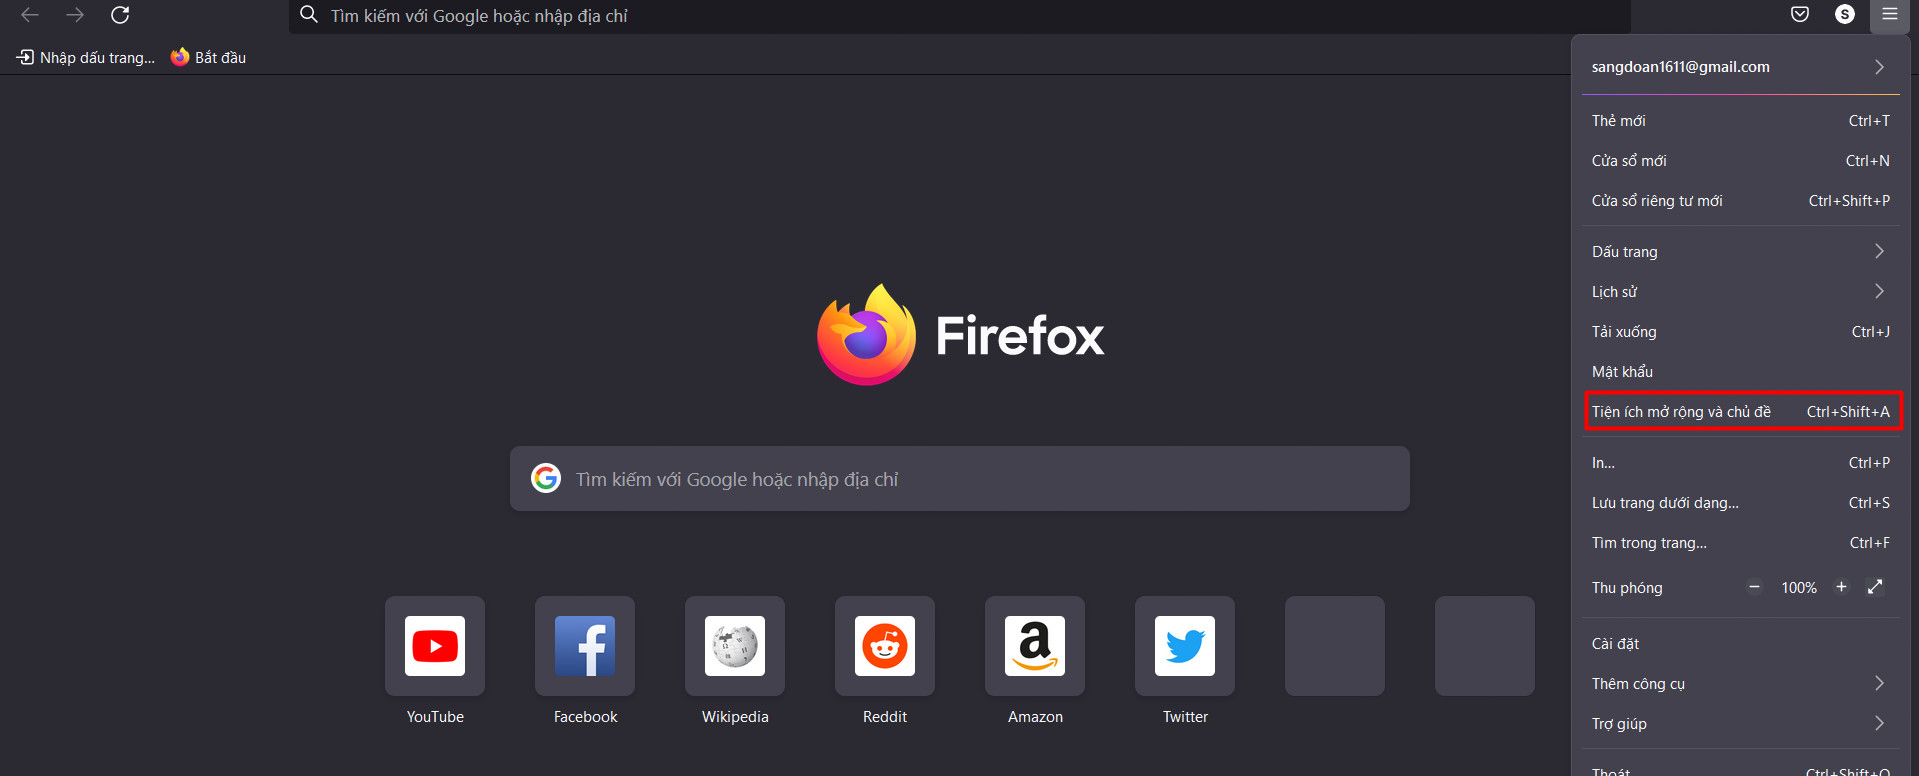This screenshot has width=1919, height=776.
Task: Open Cài đặt settings entry
Action: coord(1740,643)
